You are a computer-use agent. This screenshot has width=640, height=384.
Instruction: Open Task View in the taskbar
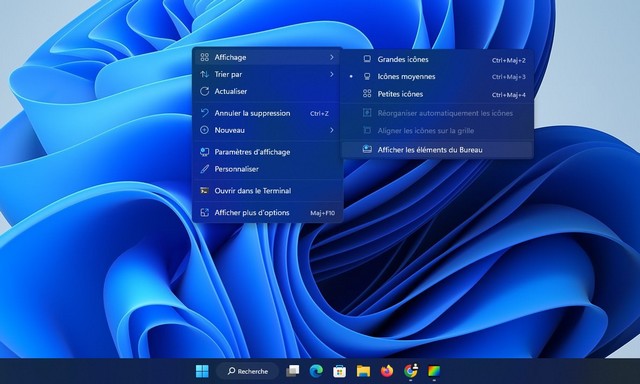[x=293, y=371]
